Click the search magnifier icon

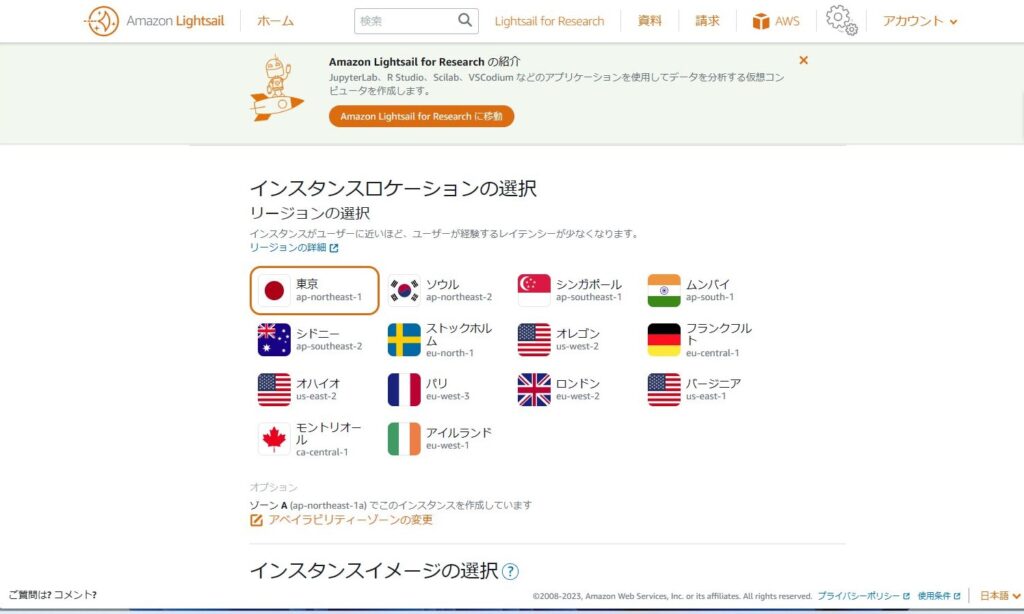(x=464, y=20)
